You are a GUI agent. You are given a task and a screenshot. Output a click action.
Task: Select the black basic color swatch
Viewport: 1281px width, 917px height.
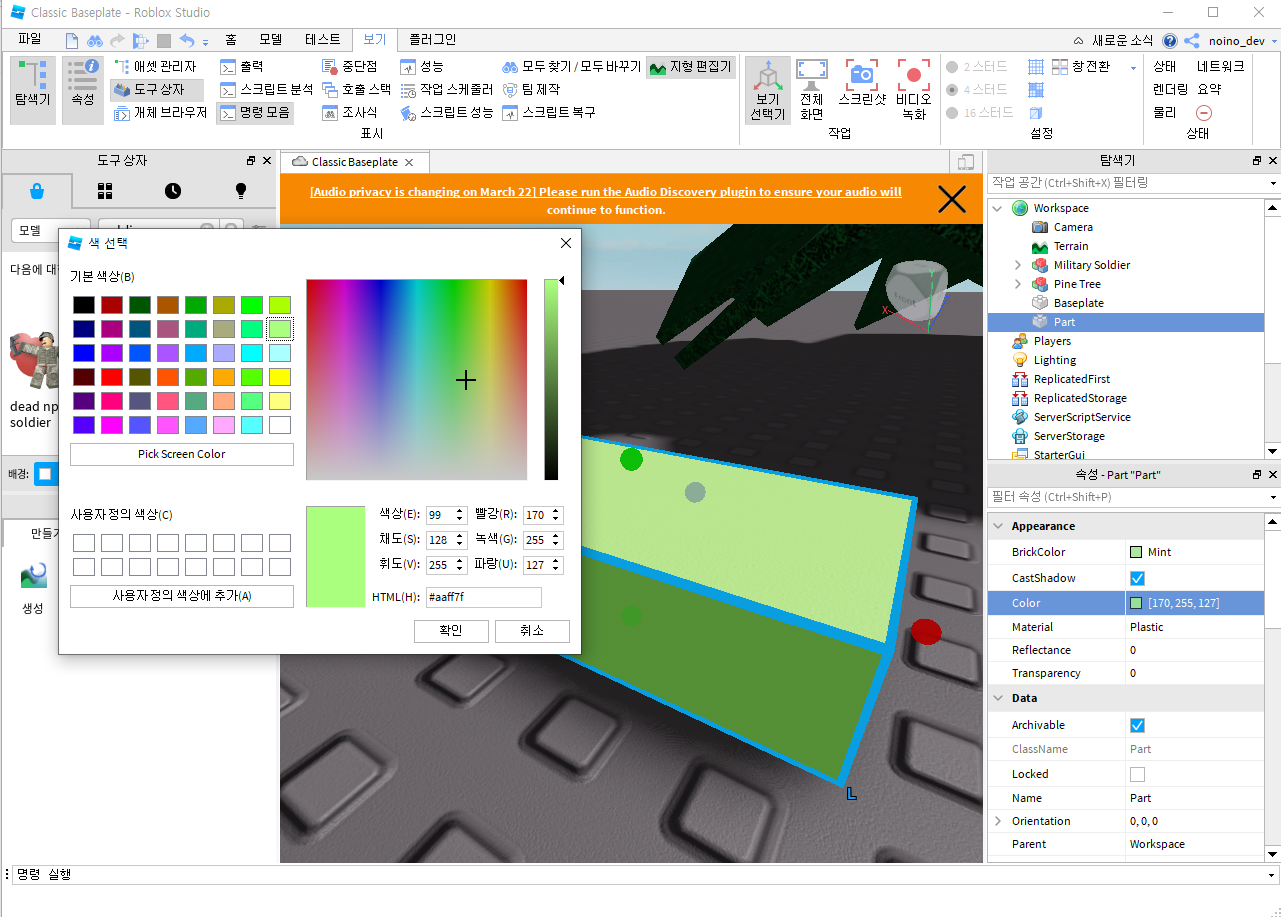pos(84,305)
